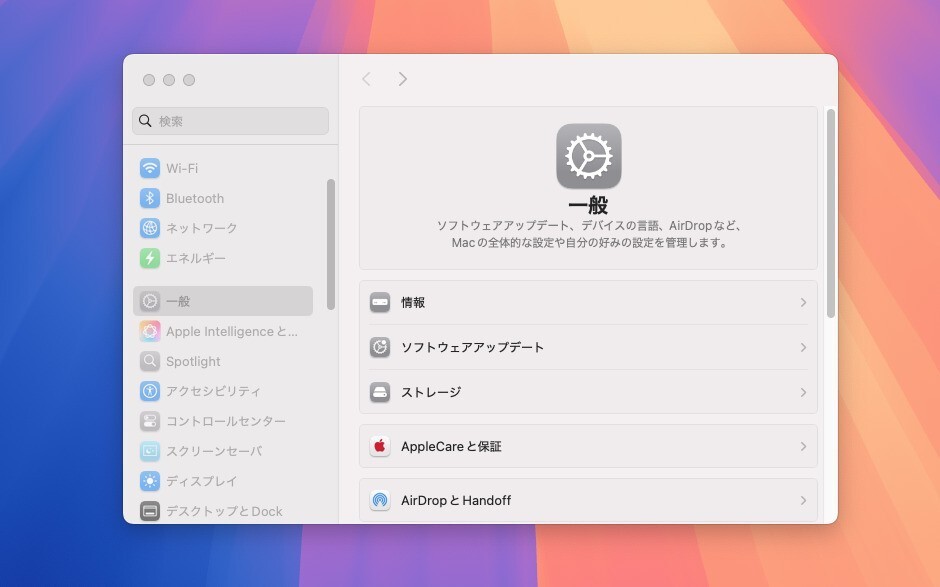The height and width of the screenshot is (587, 940).
Task: Go forward with the right arrow
Action: [403, 79]
